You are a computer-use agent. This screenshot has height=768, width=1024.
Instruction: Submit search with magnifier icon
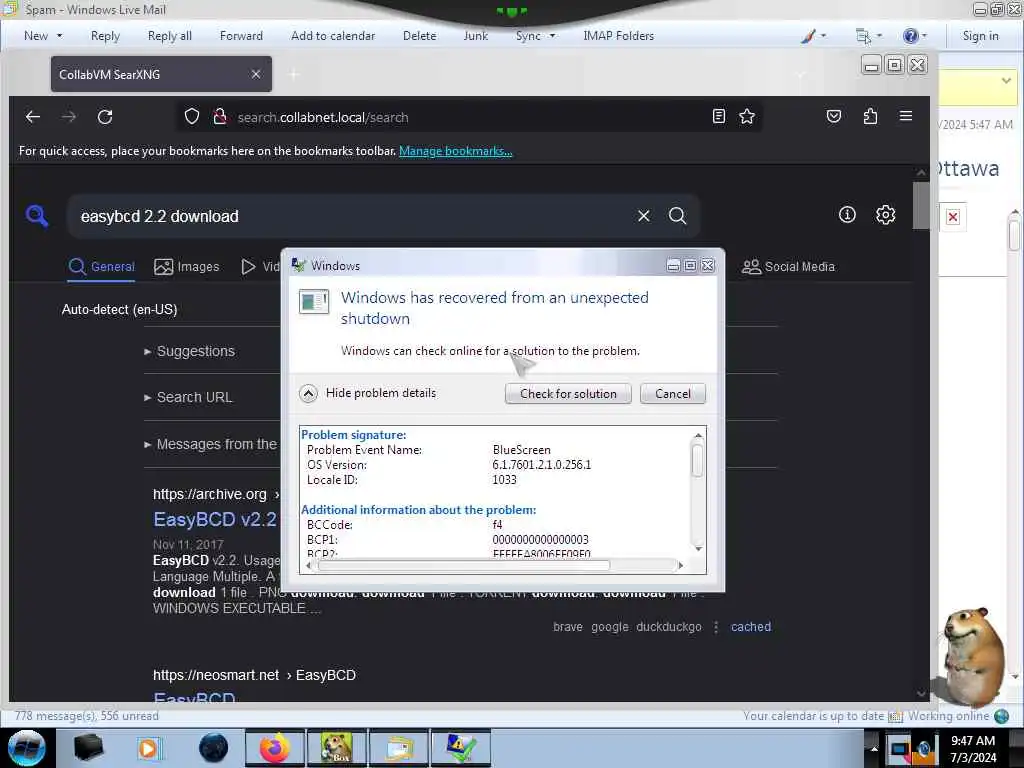tap(677, 216)
